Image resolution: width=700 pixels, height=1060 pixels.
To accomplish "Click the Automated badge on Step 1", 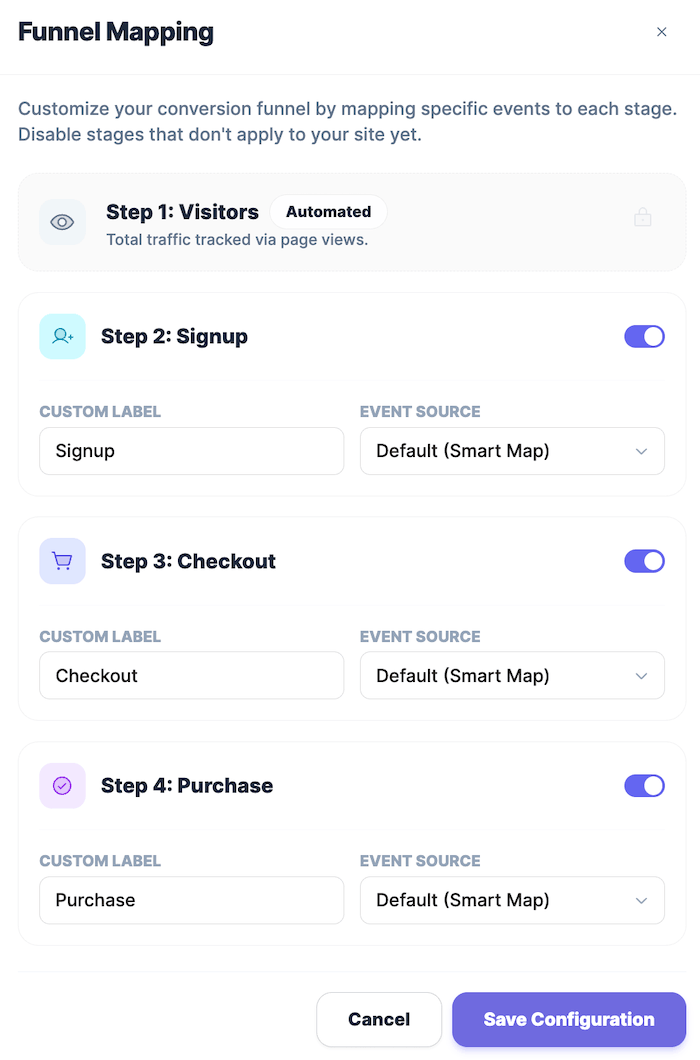I will [328, 211].
